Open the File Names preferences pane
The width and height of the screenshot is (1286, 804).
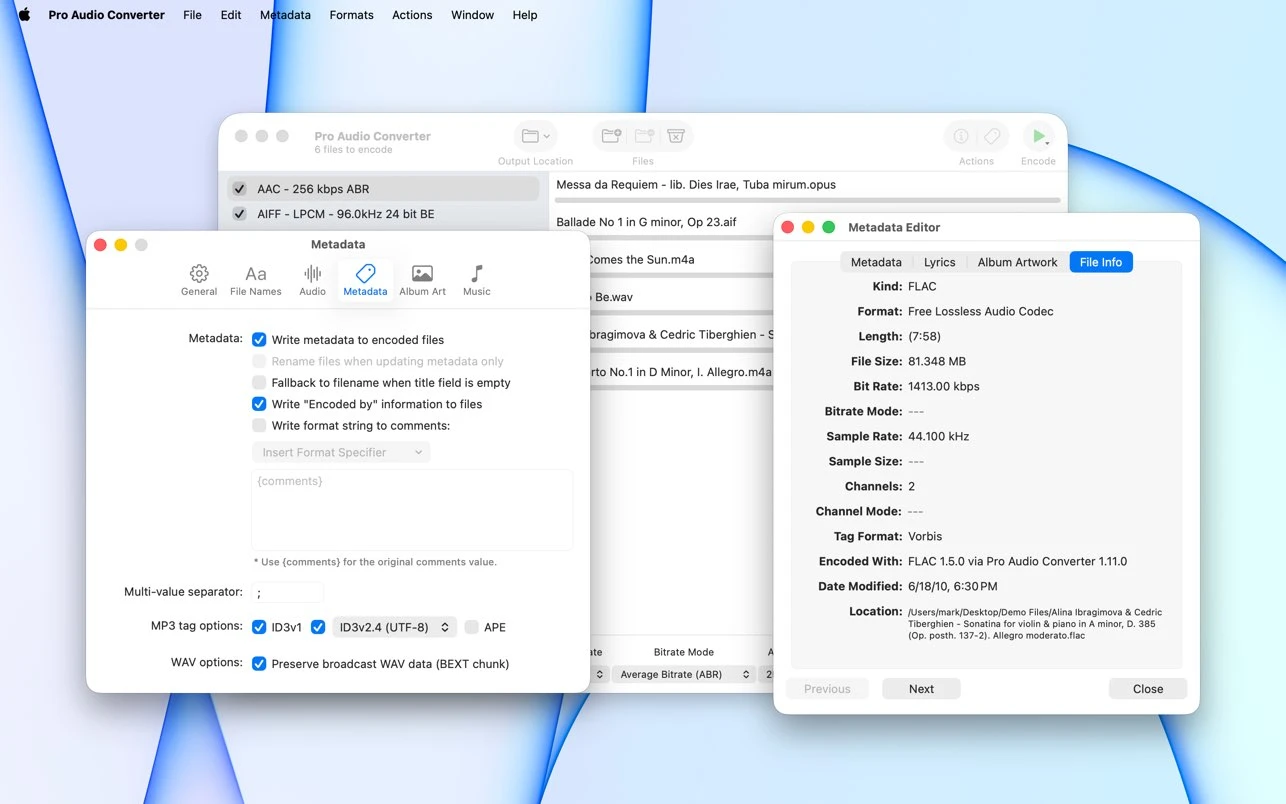[256, 280]
